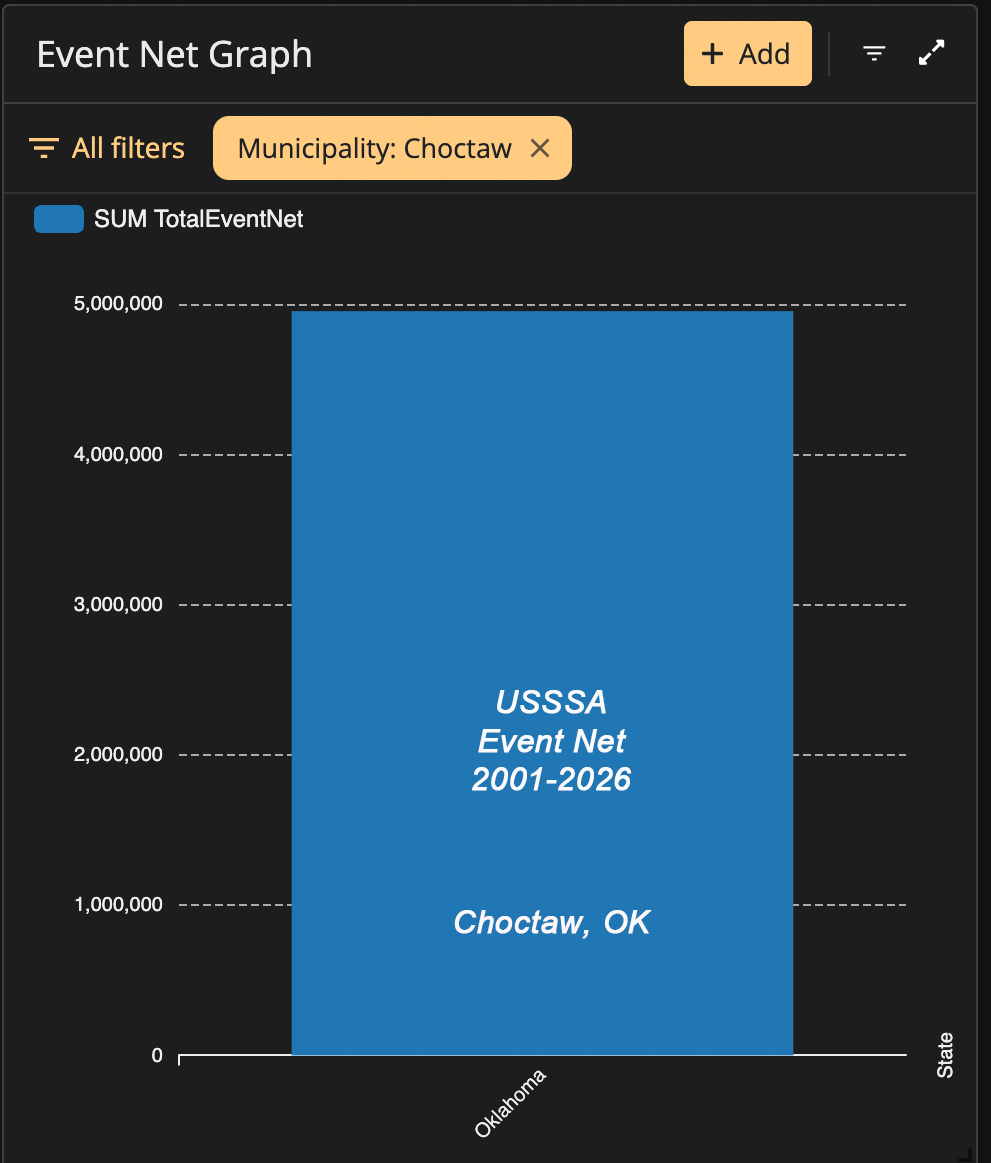This screenshot has width=991, height=1163.
Task: Click the resize handle at panel corner
Action: coord(966,1153)
